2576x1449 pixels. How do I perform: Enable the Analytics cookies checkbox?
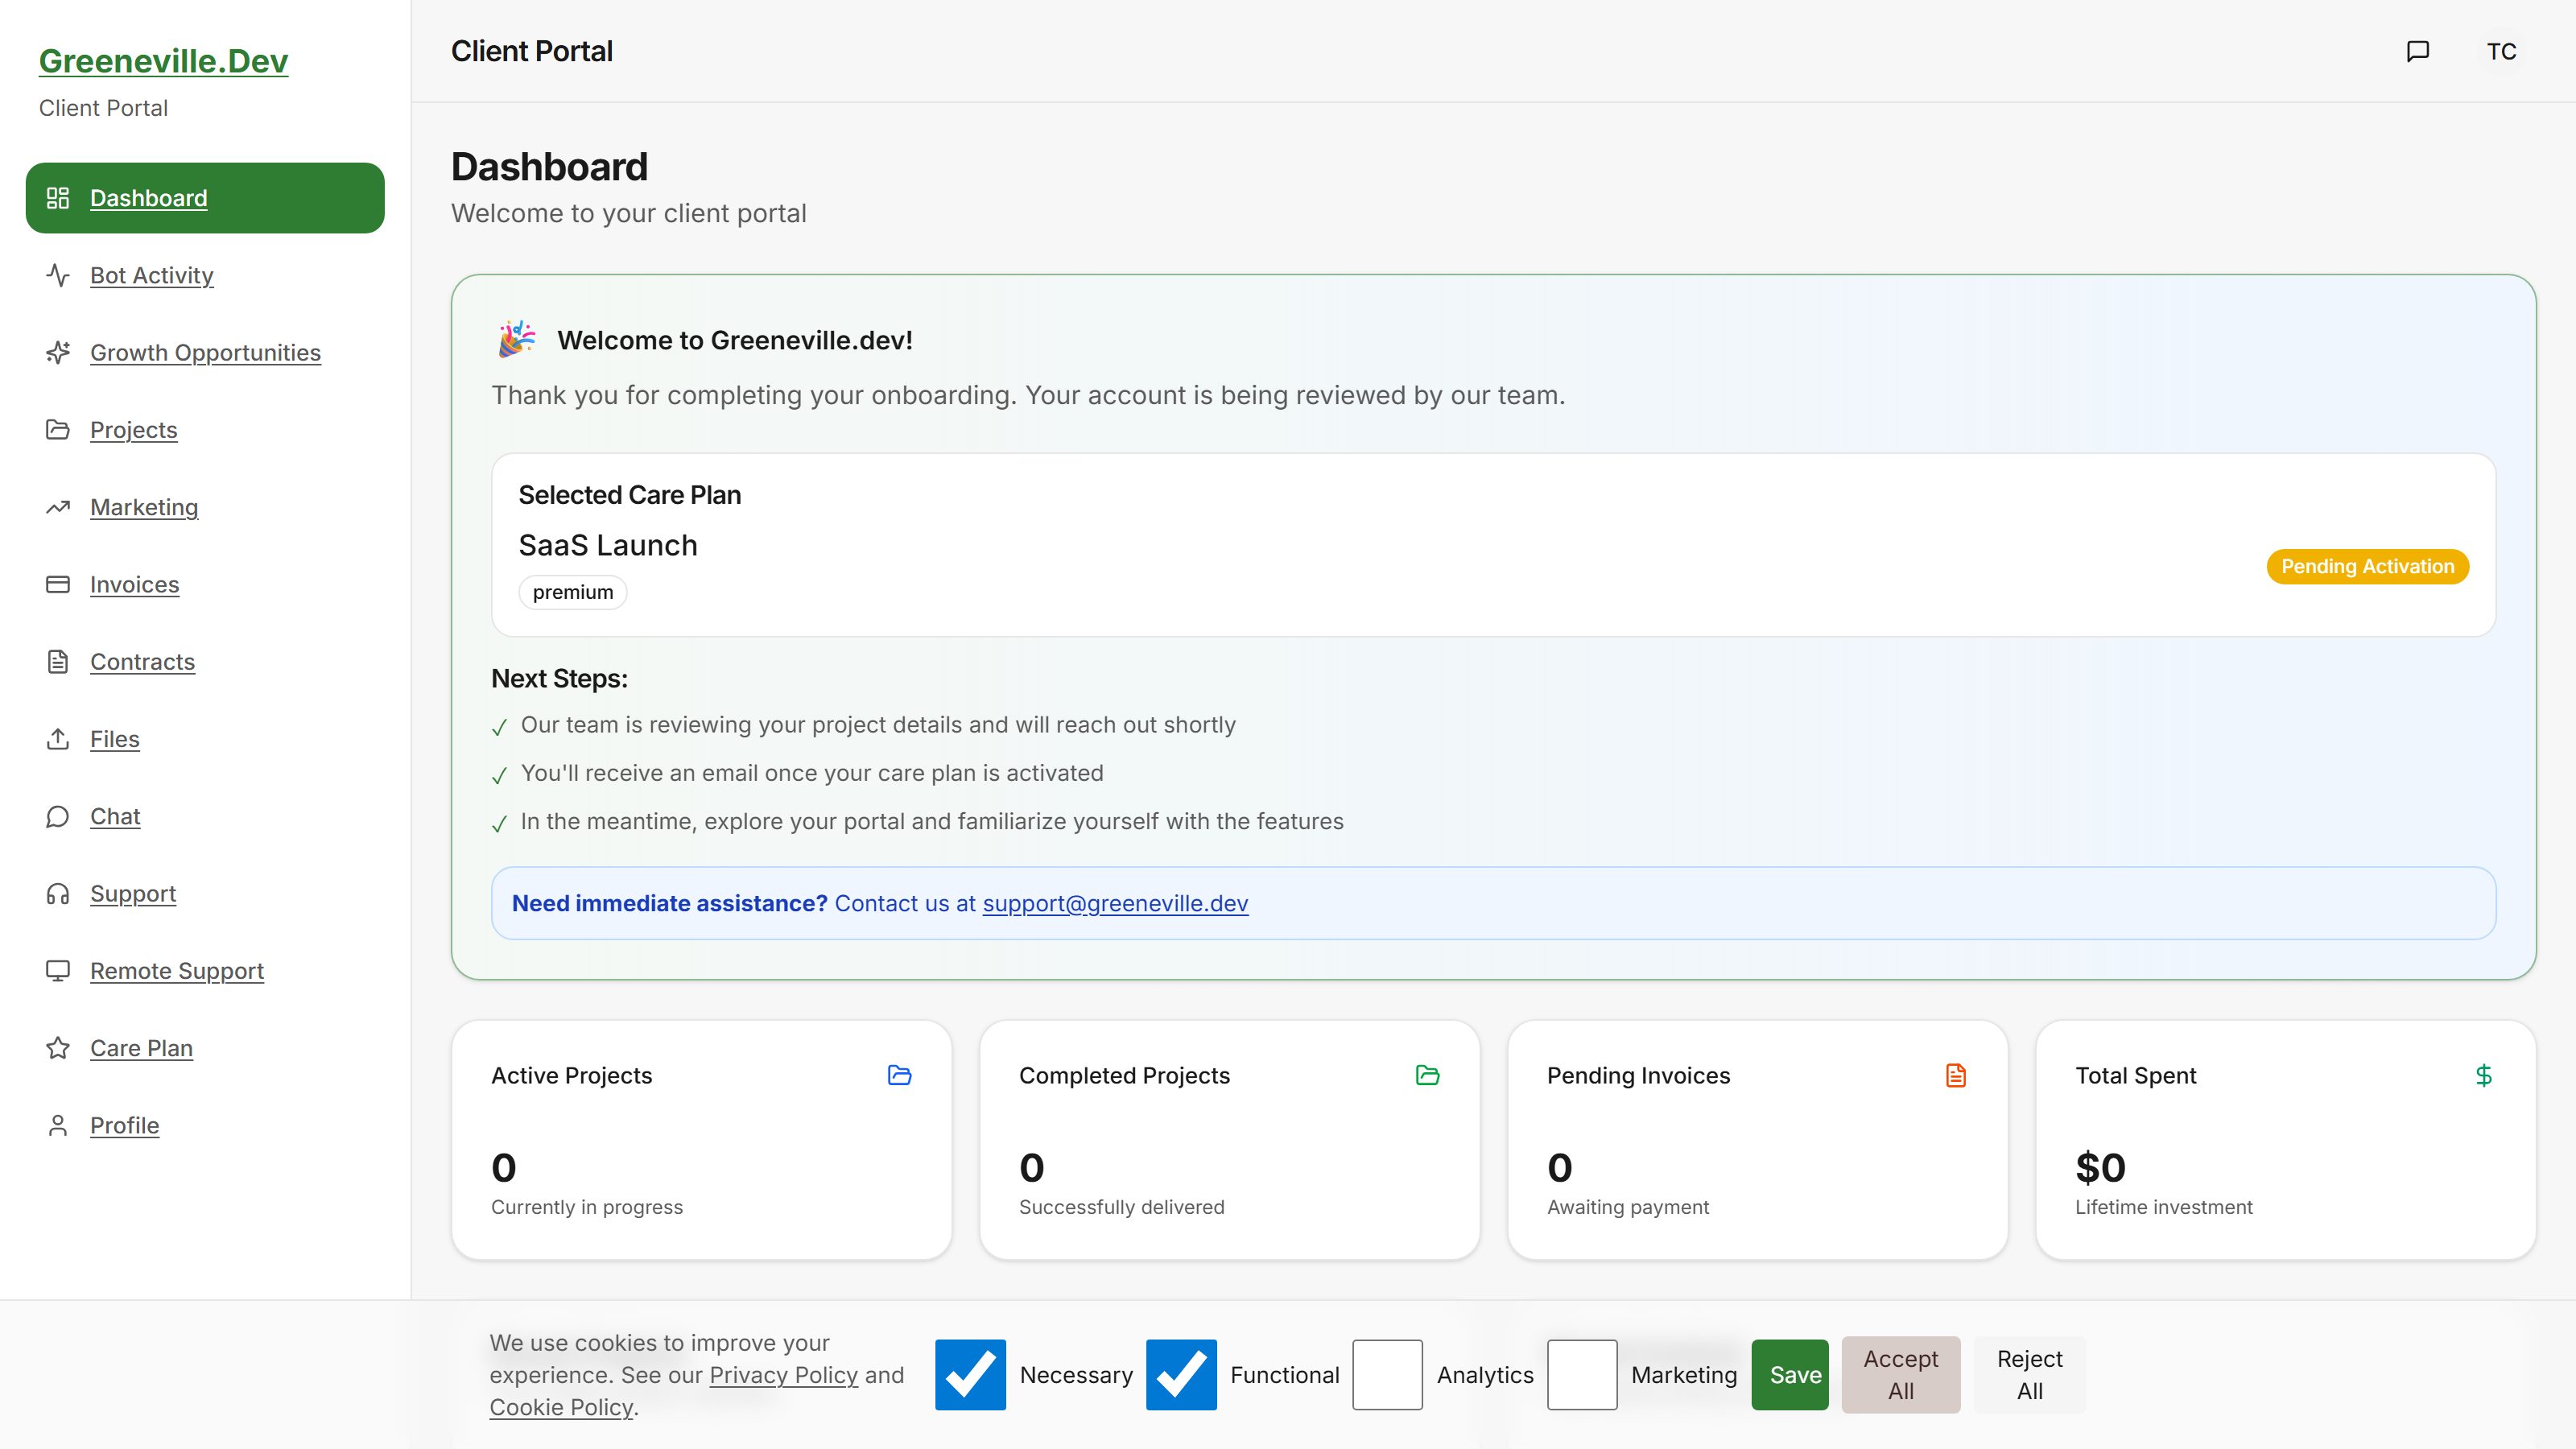(1387, 1374)
